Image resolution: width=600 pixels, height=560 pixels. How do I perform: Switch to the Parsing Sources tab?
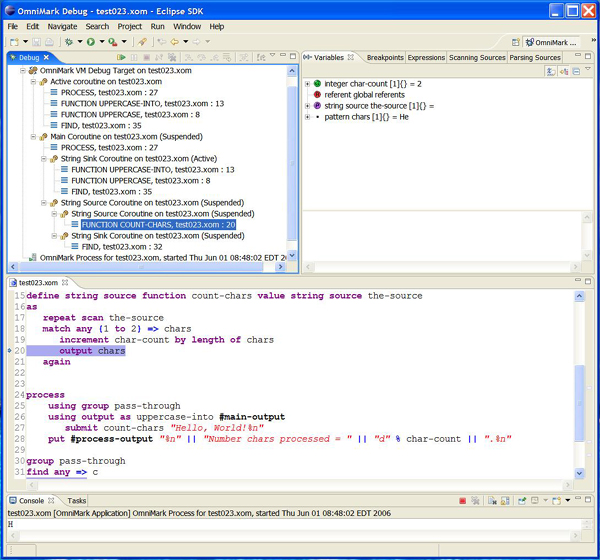coord(535,57)
